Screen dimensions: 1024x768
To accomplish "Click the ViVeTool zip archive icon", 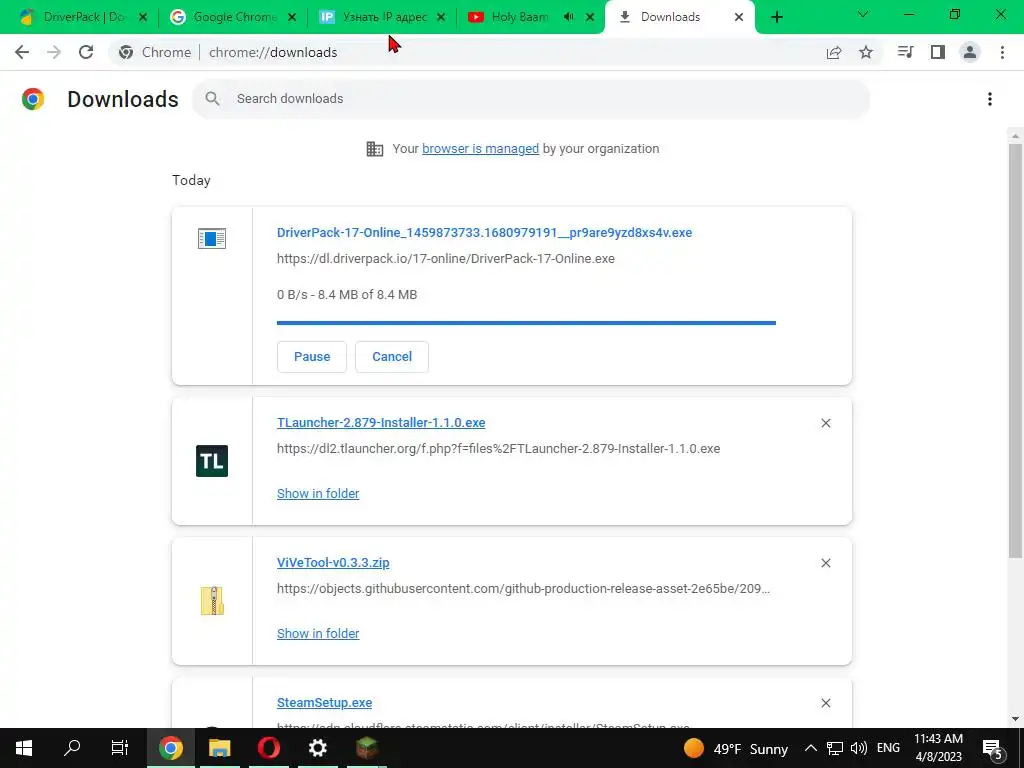I will (x=212, y=601).
